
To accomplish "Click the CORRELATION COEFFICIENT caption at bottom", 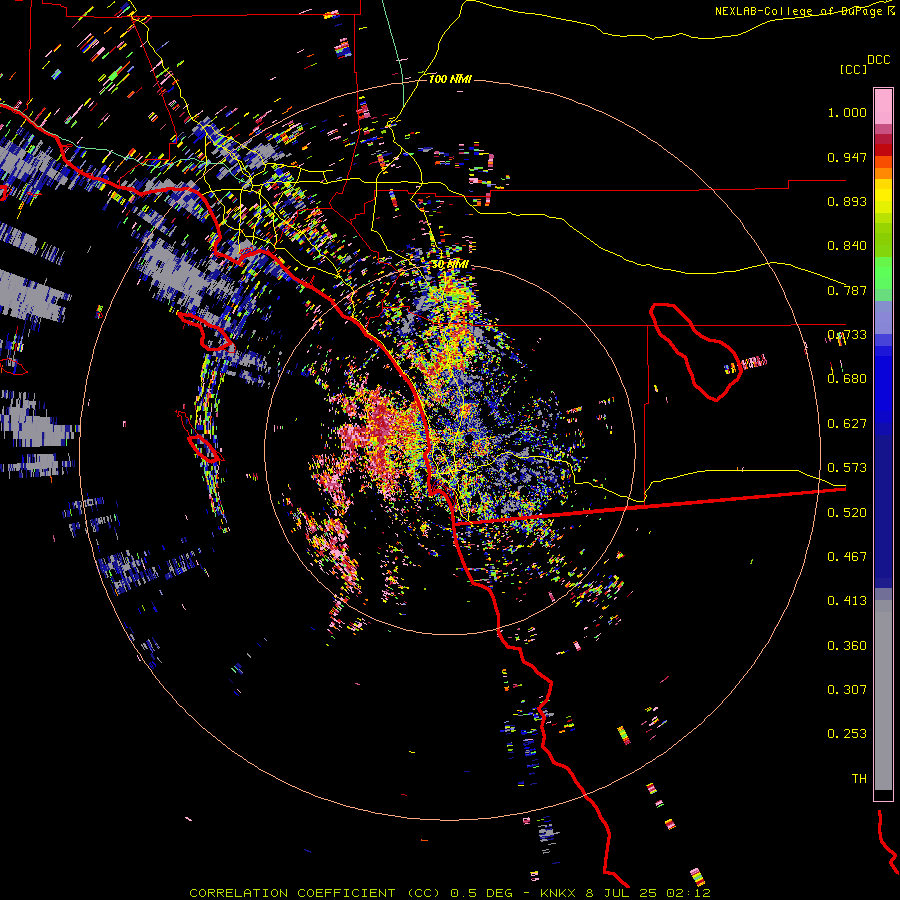I will 450,893.
